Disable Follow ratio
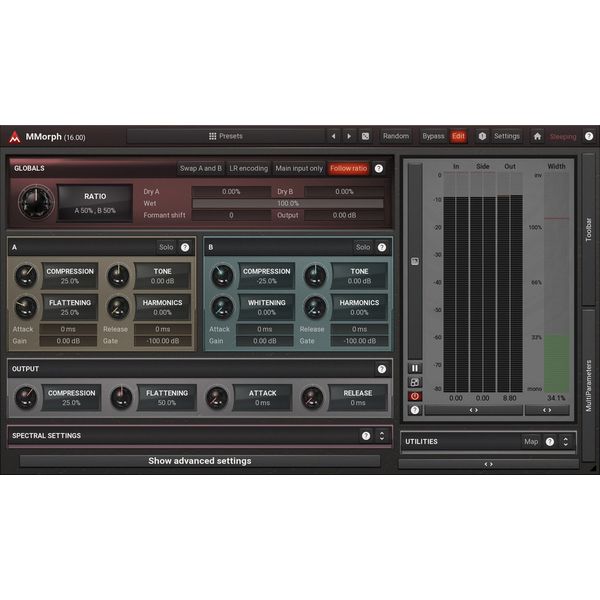600x600 pixels. pyautogui.click(x=348, y=168)
